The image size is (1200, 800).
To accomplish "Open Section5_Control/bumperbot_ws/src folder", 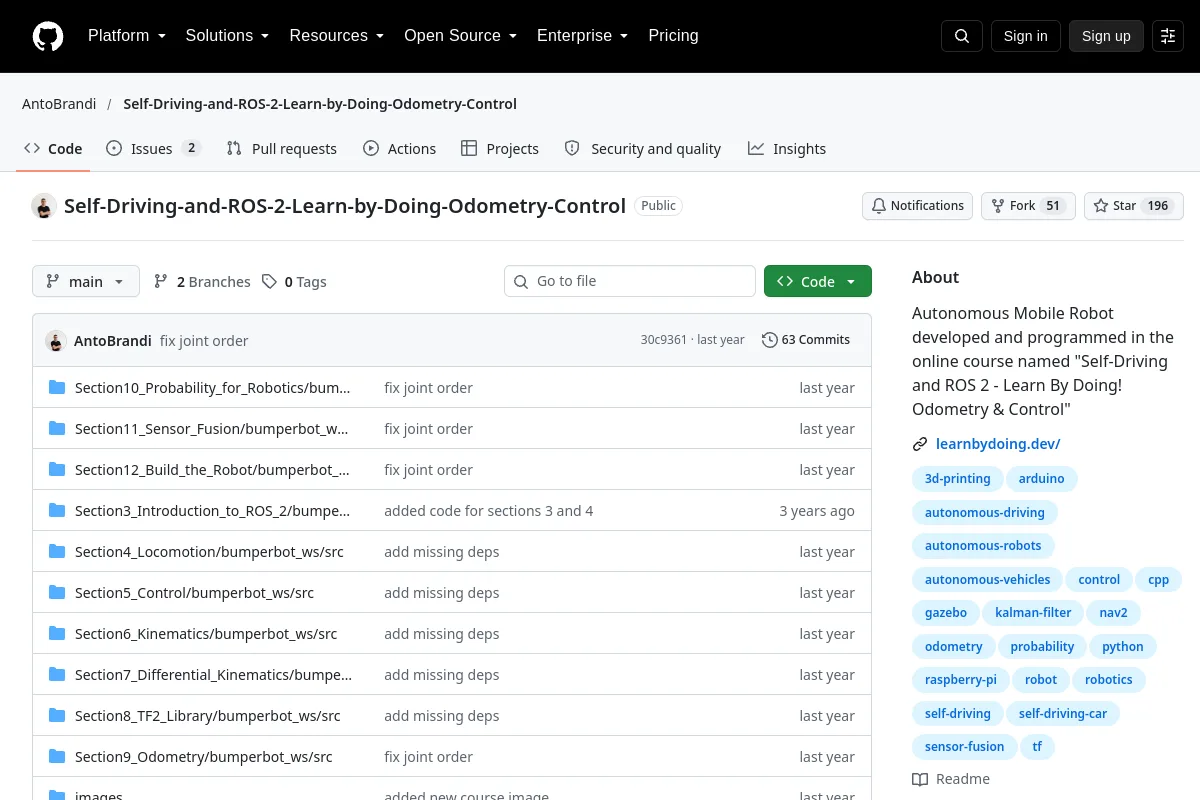I will pyautogui.click(x=194, y=593).
